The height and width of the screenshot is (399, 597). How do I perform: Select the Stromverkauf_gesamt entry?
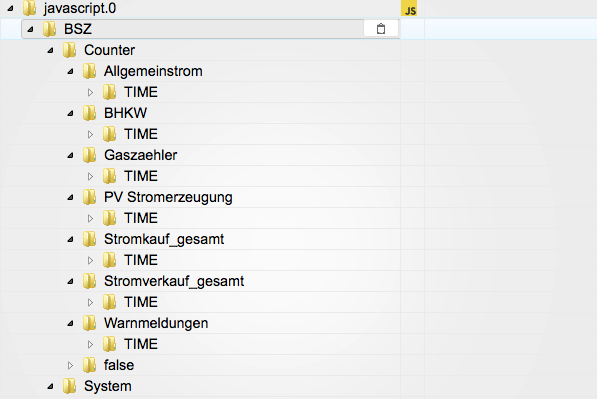pyautogui.click(x=174, y=281)
